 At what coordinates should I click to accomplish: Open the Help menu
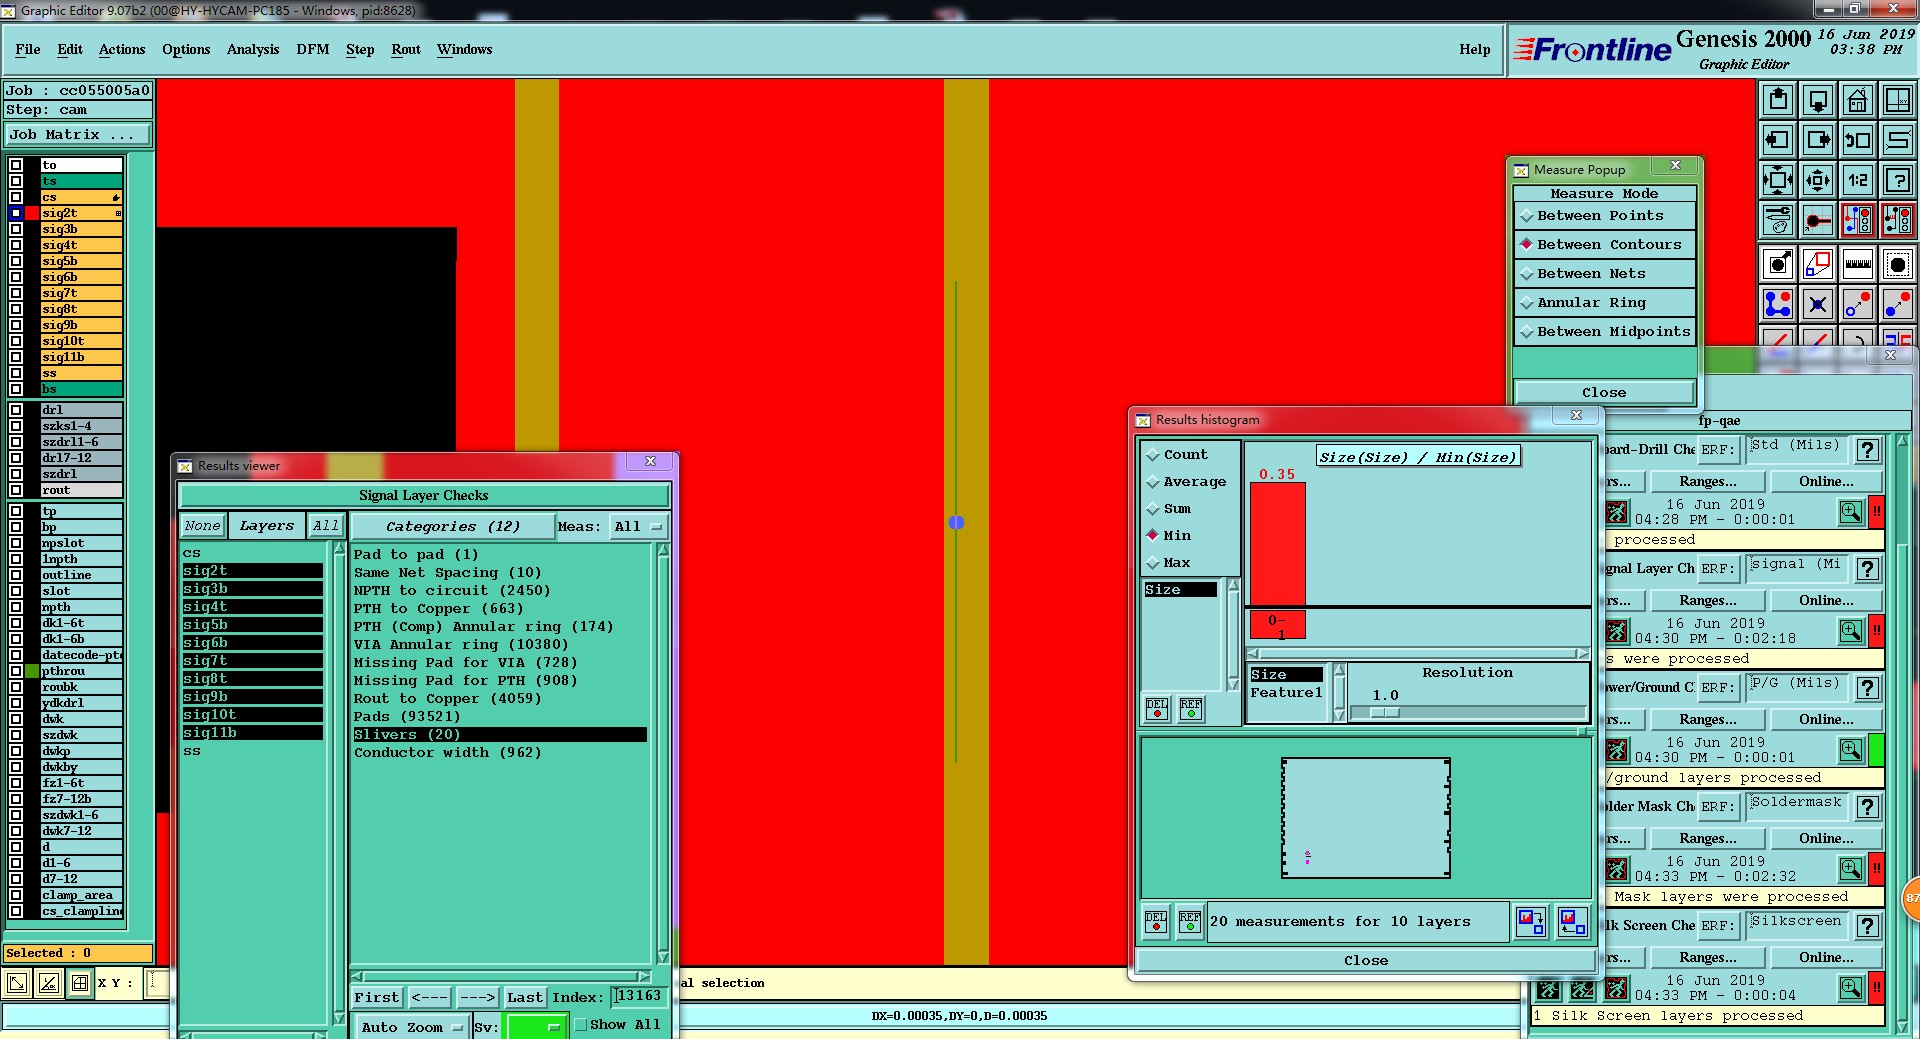pos(1475,49)
